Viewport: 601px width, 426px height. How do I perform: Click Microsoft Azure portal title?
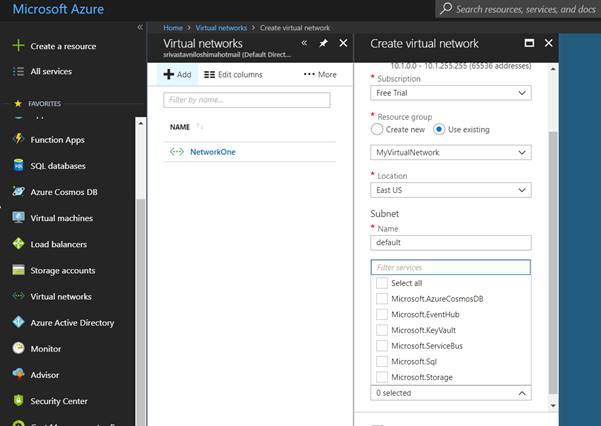pyautogui.click(x=58, y=9)
